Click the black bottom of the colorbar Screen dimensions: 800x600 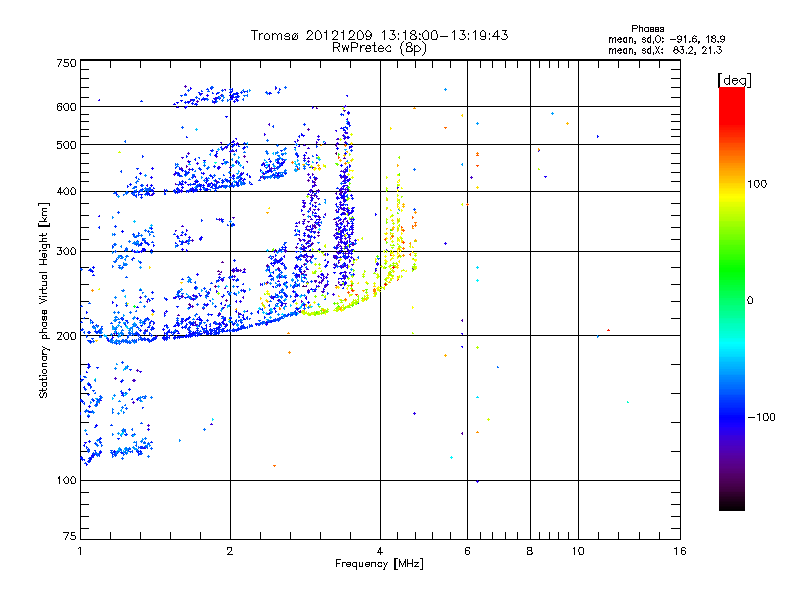(732, 504)
